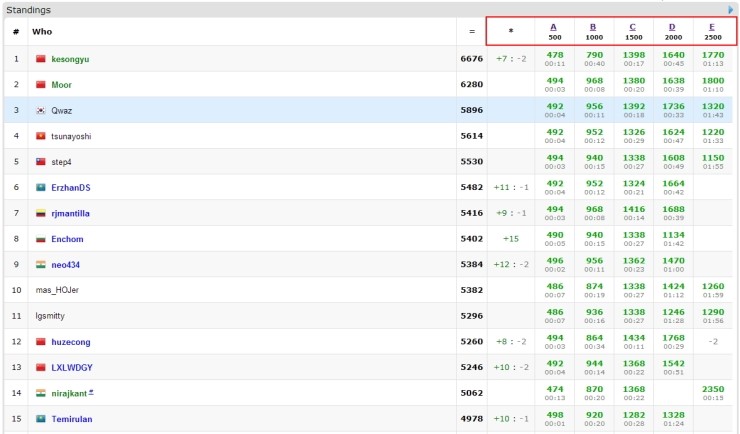
Task: Click South Korea flag next to Qwaz
Action: [x=41, y=110]
